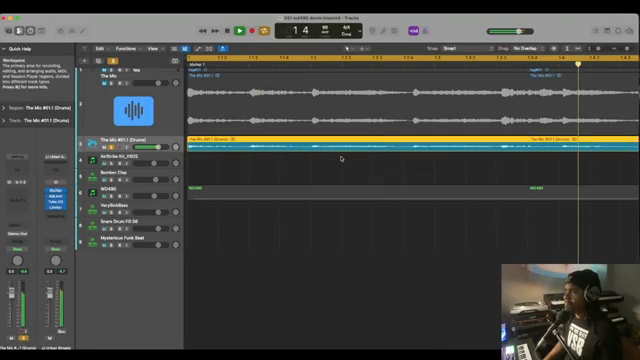Viewport: 640px width, 360px height.
Task: Expand the Track inspector disclosure triangle
Action: click(x=4, y=121)
